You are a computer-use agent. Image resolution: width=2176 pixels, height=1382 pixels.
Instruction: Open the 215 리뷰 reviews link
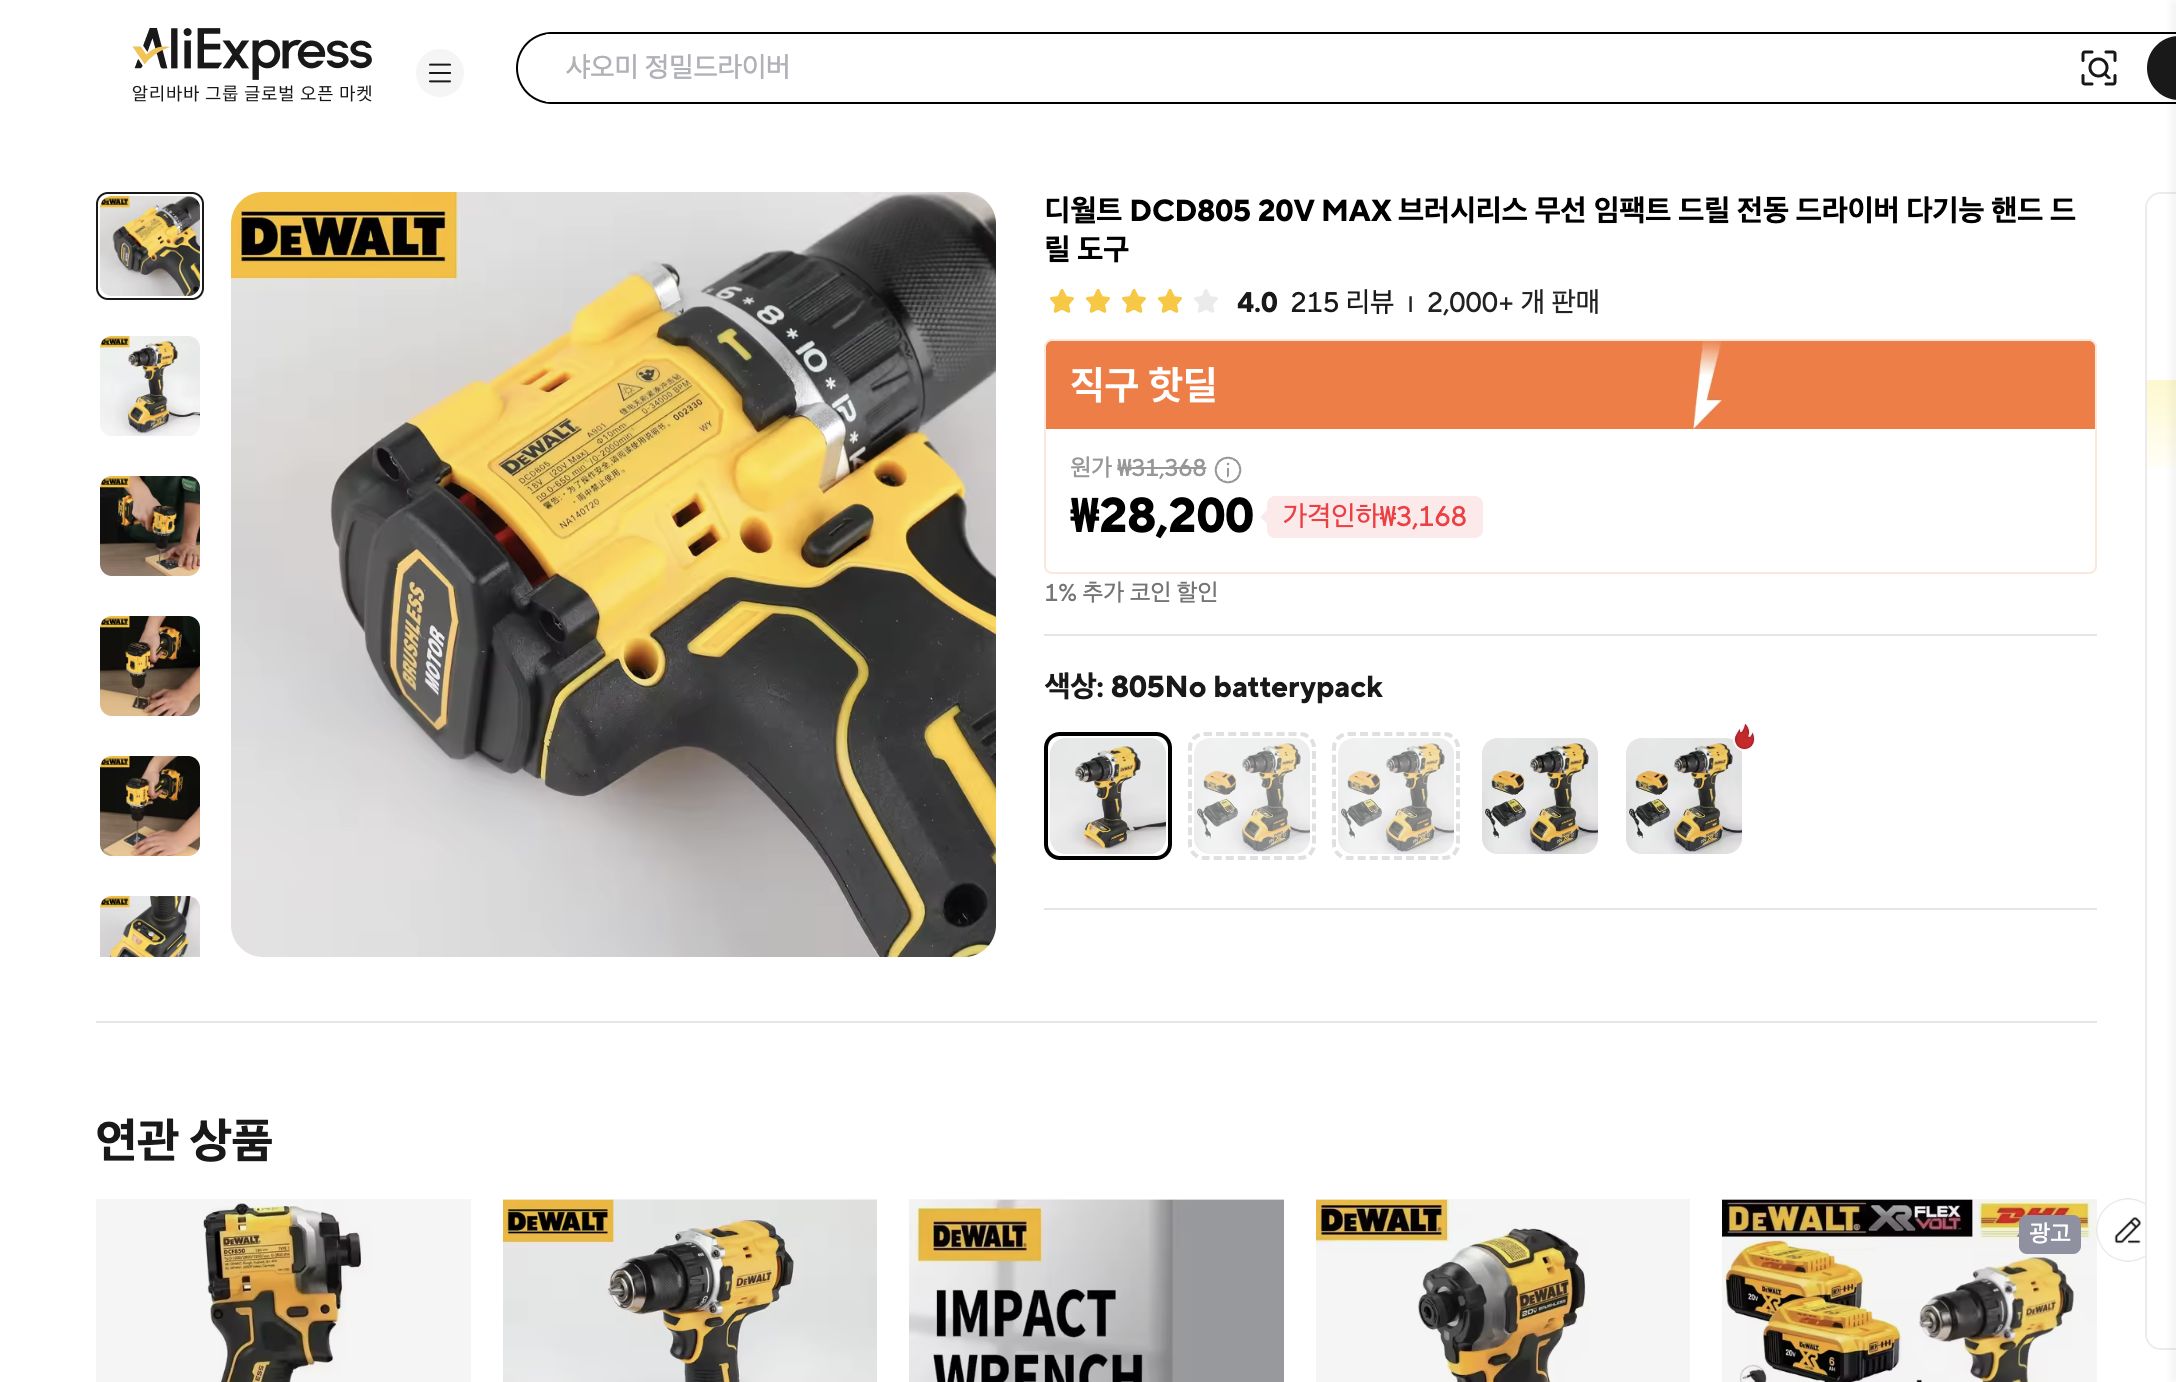[x=1342, y=301]
